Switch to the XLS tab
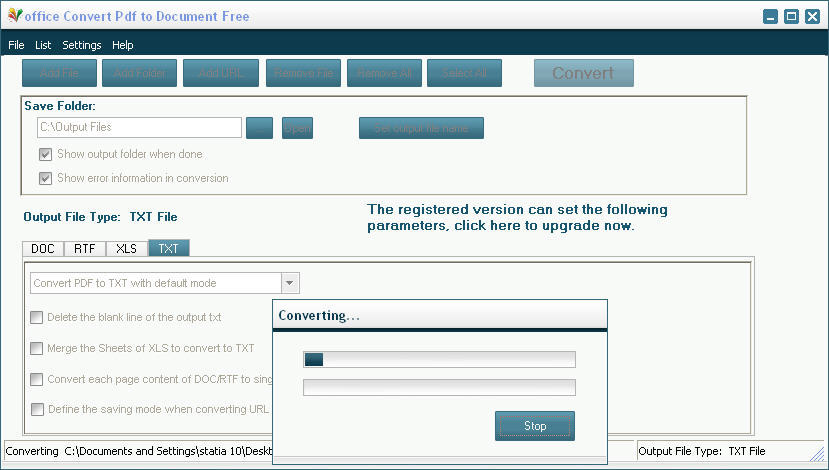829x470 pixels. [x=126, y=248]
